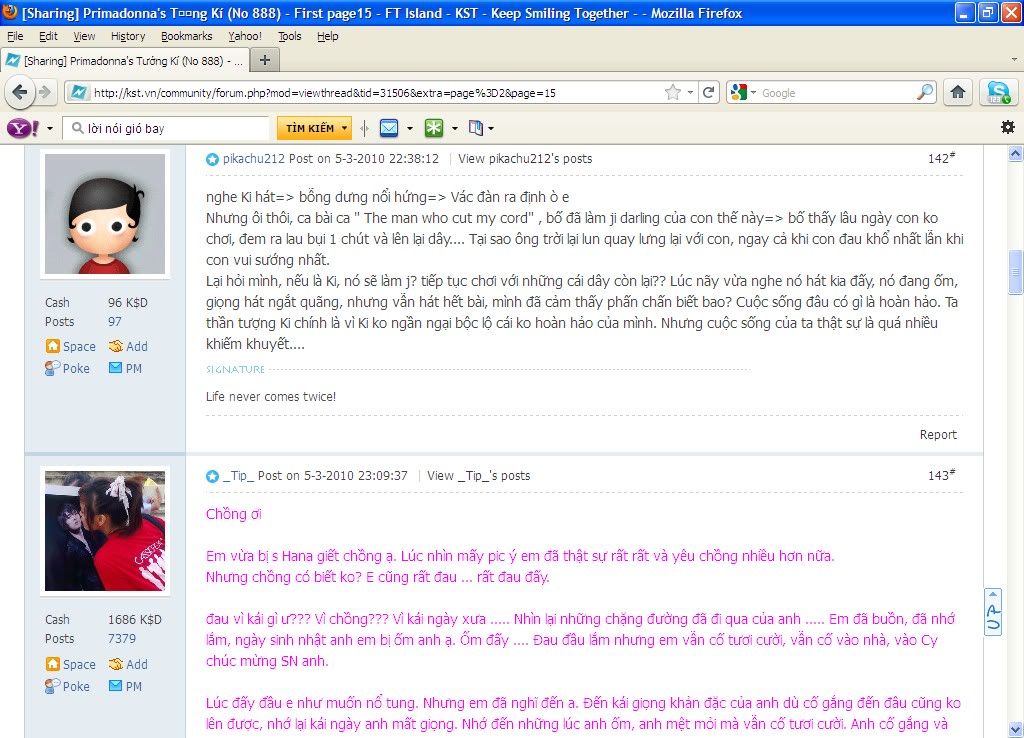Open the TÌM KIẾM button dropdown arrow
This screenshot has height=738, width=1024.
(x=344, y=128)
